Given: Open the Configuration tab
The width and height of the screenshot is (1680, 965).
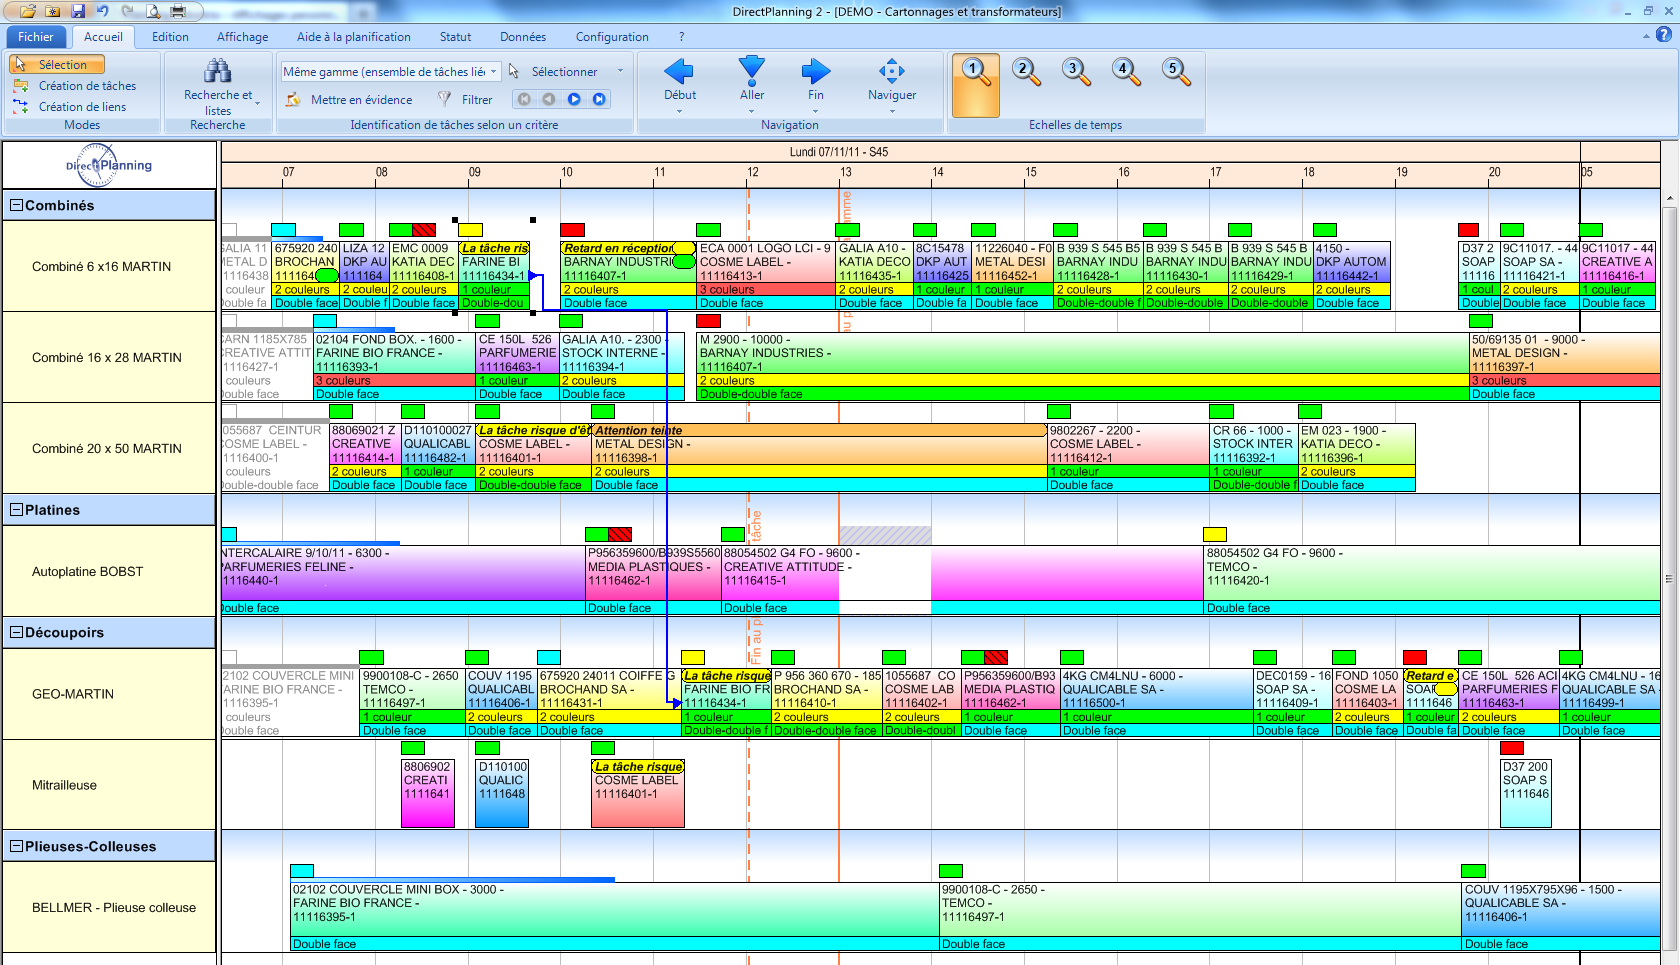Looking at the screenshot, I should coord(612,37).
